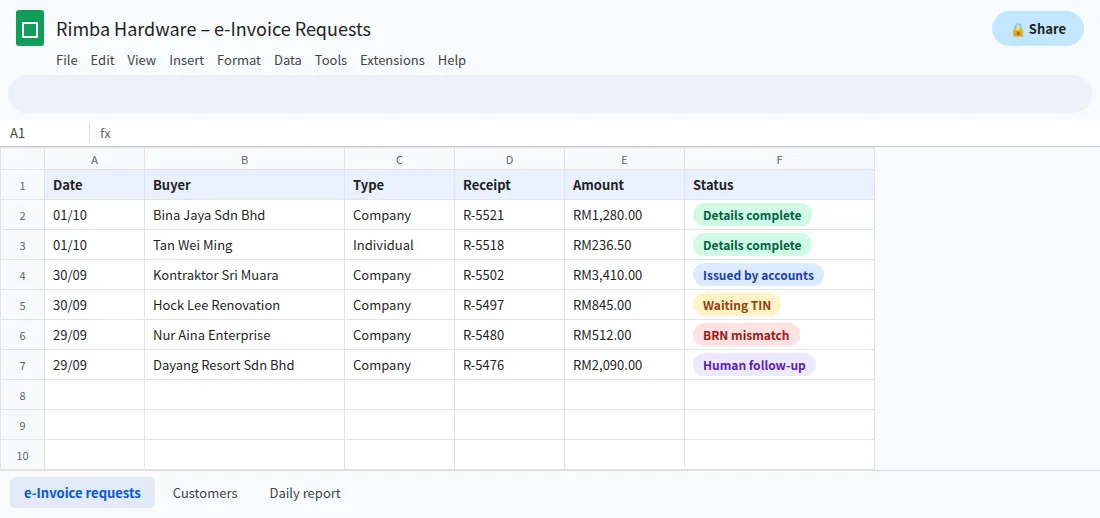
Task: Open the Format menu
Action: coord(239,60)
